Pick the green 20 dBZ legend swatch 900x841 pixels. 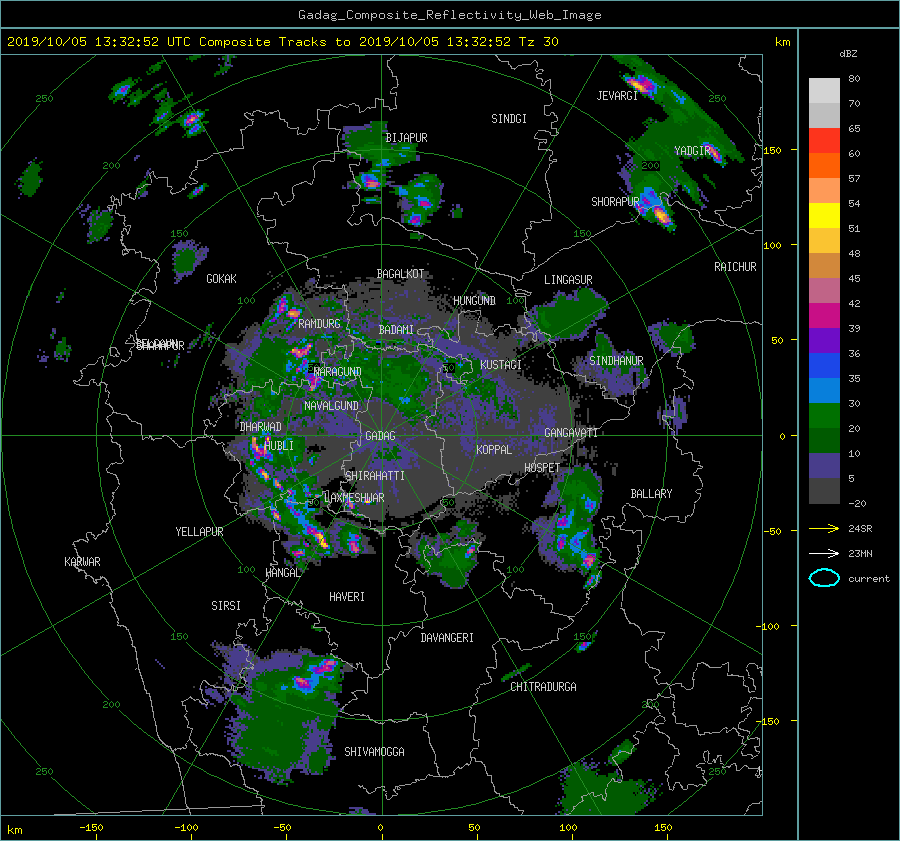(x=824, y=416)
